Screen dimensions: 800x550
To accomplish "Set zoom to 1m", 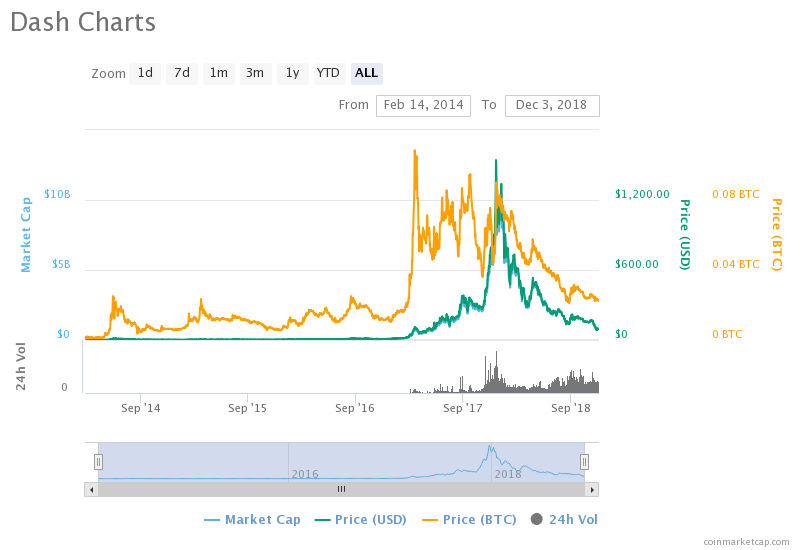I will 218,73.
